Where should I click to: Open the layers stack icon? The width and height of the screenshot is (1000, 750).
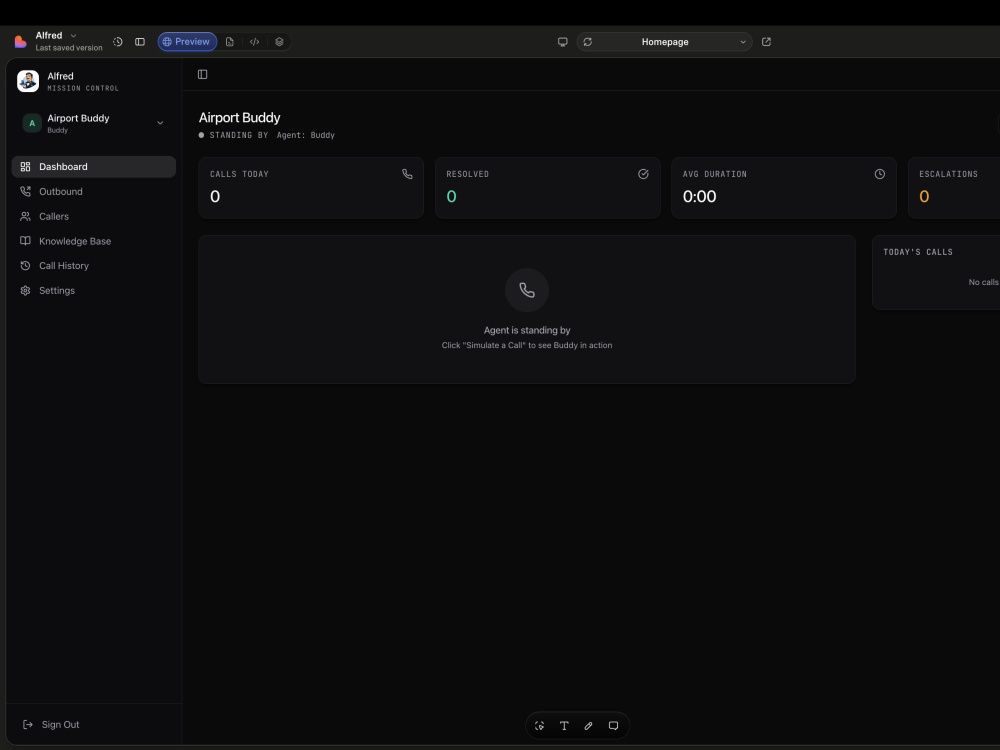279,42
